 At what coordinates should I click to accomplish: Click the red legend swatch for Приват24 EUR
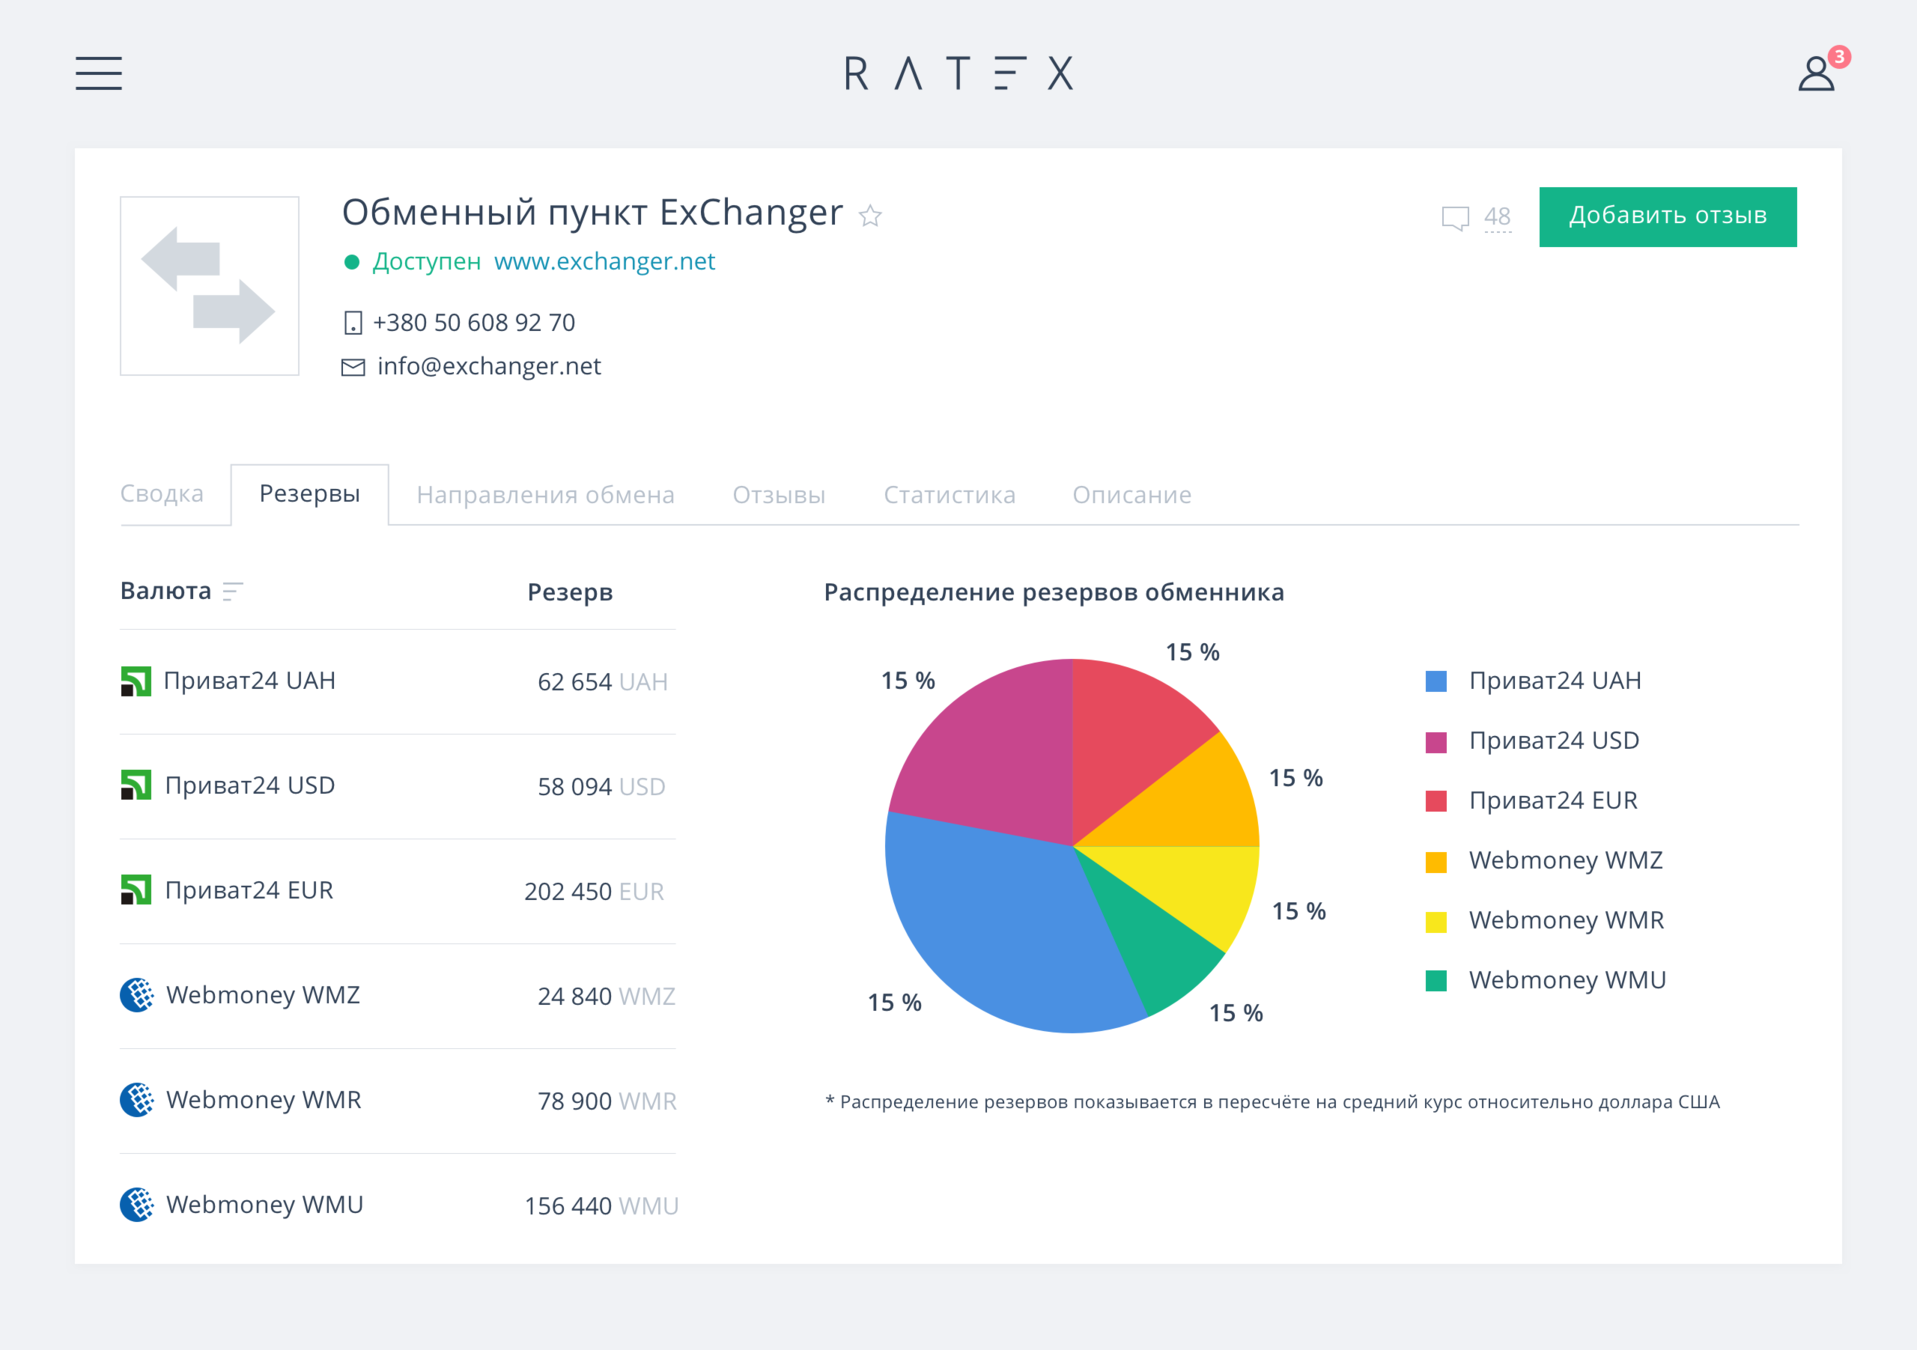tap(1436, 801)
